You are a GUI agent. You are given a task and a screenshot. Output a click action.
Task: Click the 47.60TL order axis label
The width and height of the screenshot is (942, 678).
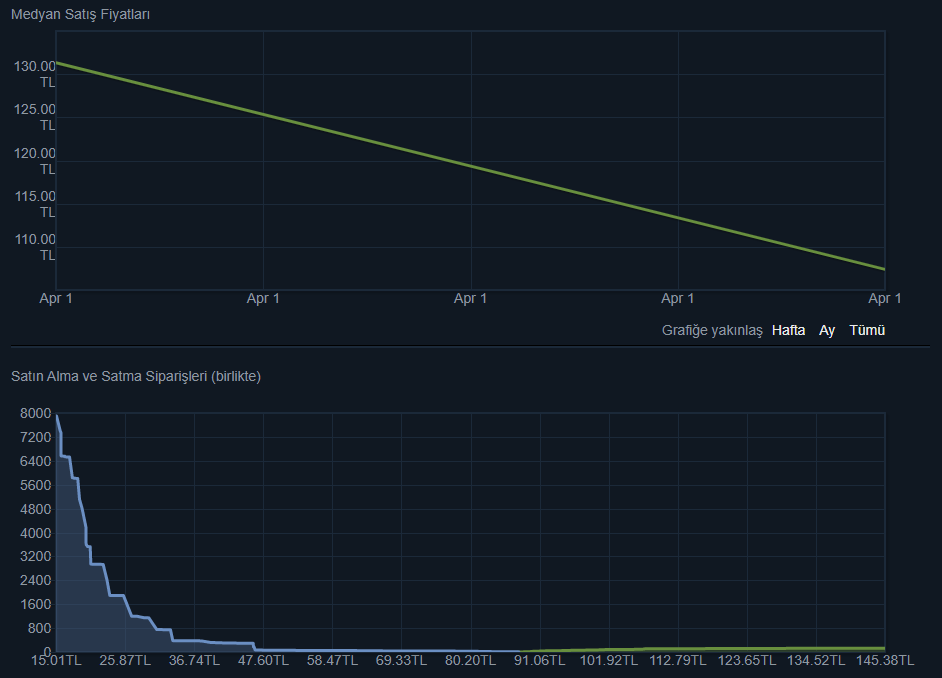263,661
